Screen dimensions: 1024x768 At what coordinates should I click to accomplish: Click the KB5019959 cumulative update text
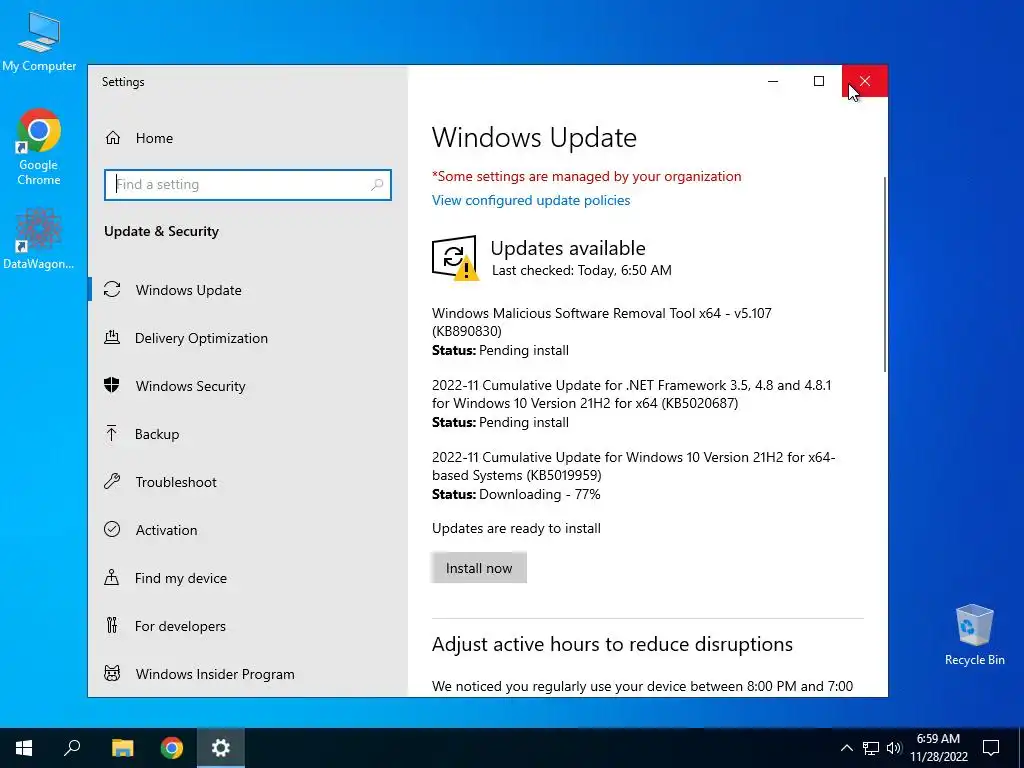(633, 466)
